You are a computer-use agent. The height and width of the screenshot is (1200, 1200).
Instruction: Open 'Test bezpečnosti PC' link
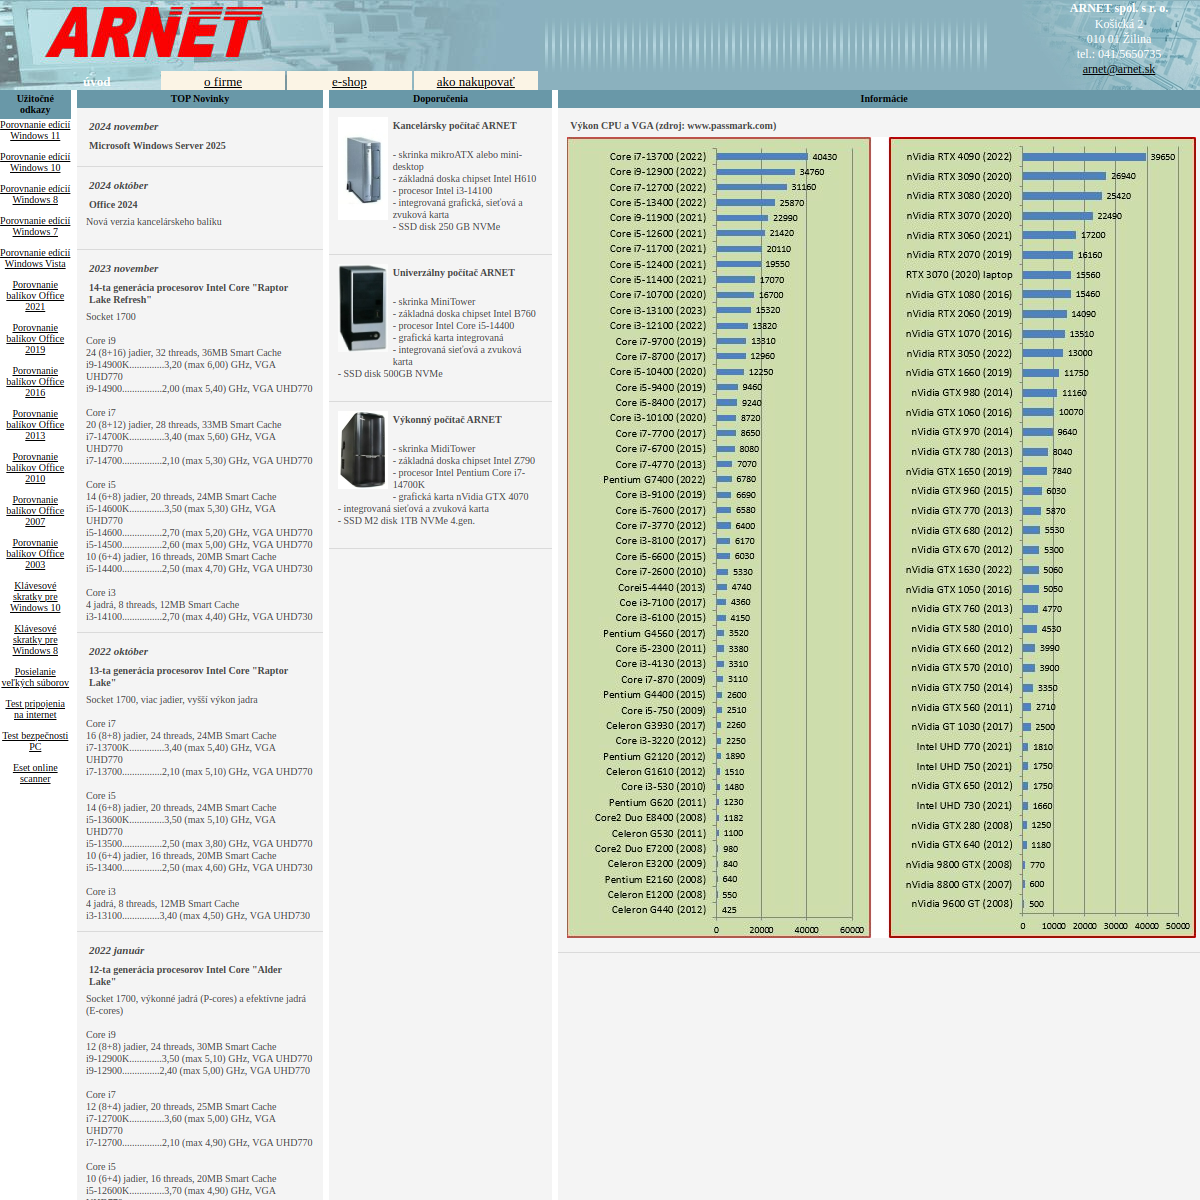tap(35, 741)
